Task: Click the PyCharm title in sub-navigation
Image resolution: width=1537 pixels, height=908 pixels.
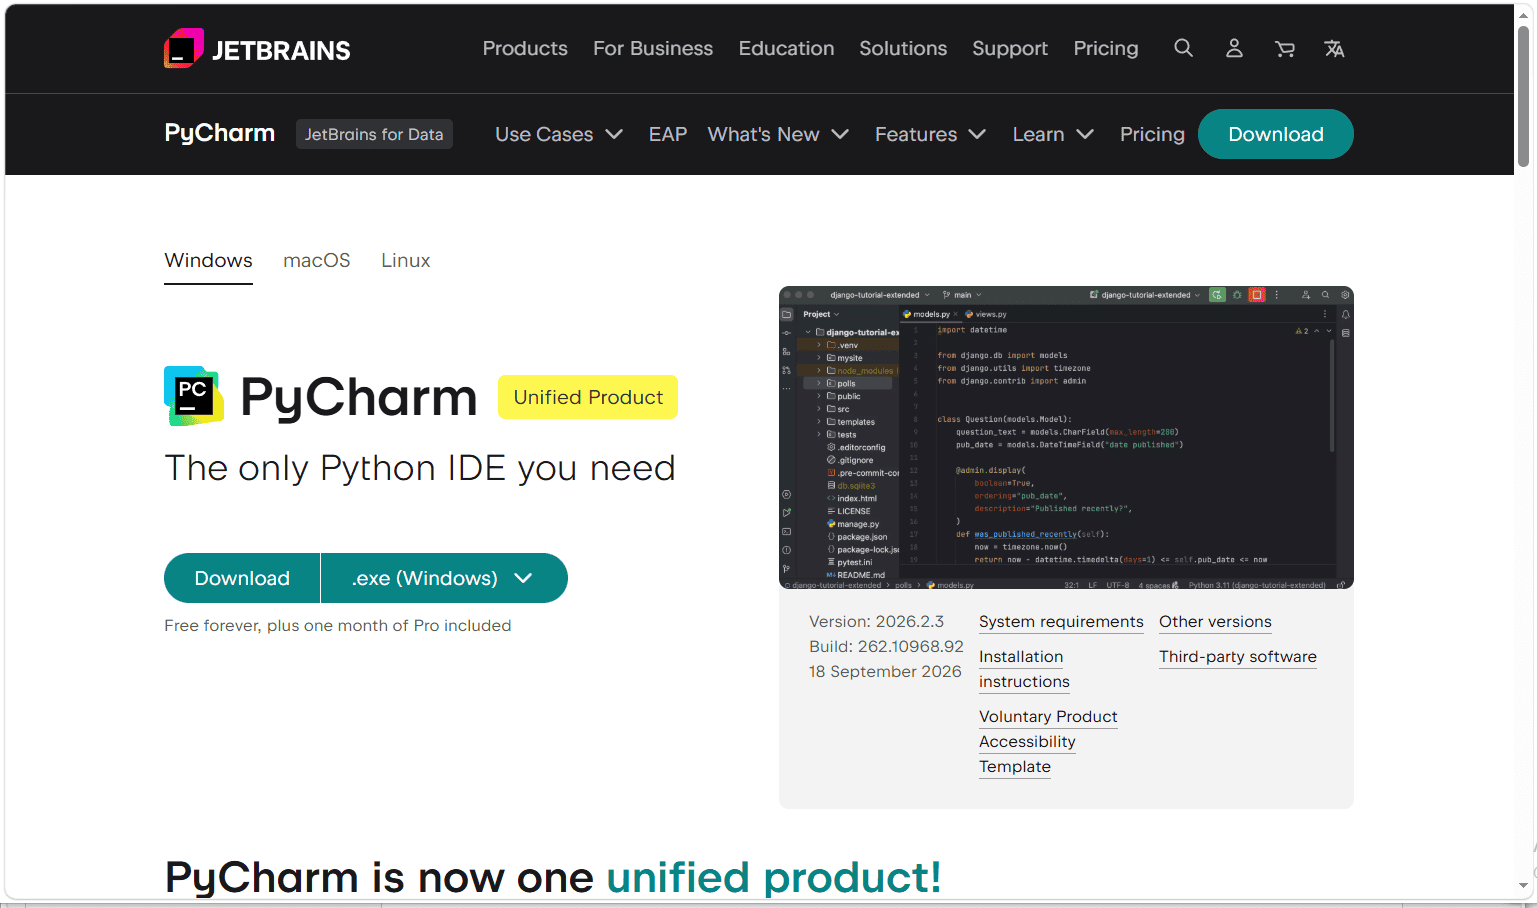Action: (x=220, y=133)
